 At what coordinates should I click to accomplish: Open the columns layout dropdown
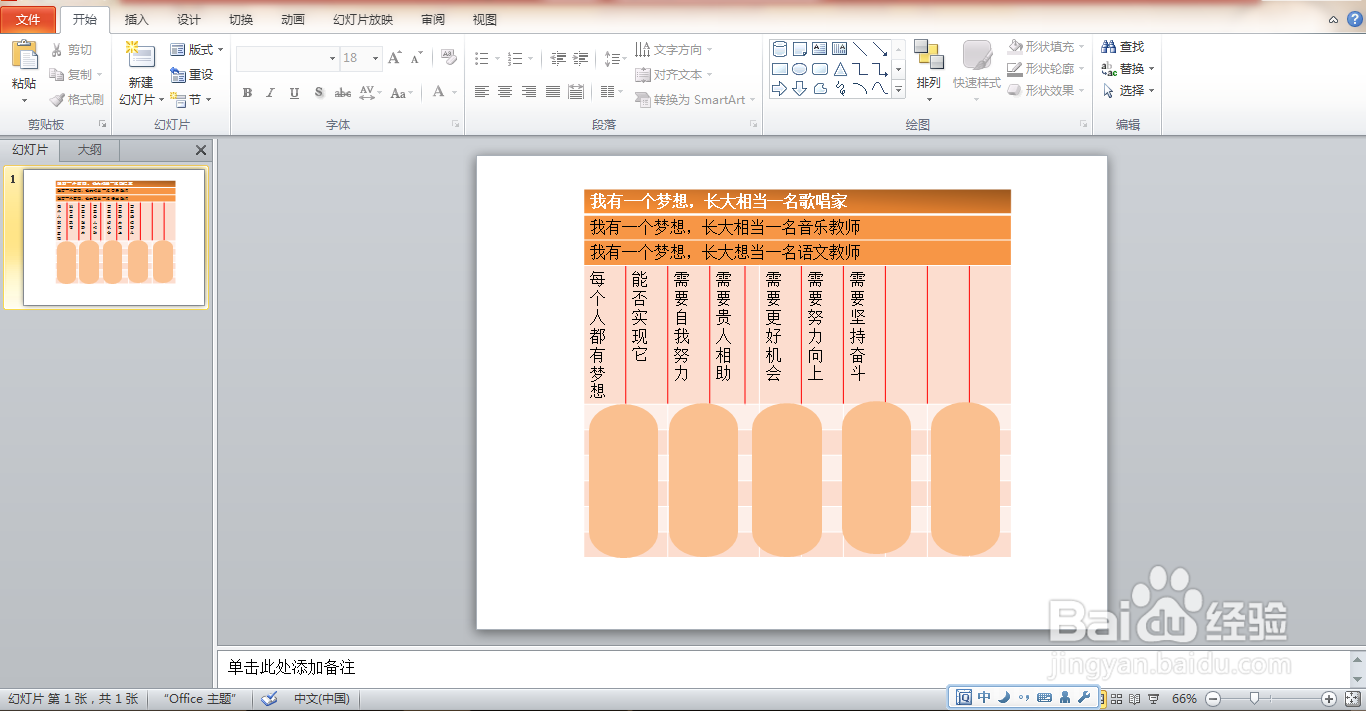(x=611, y=92)
